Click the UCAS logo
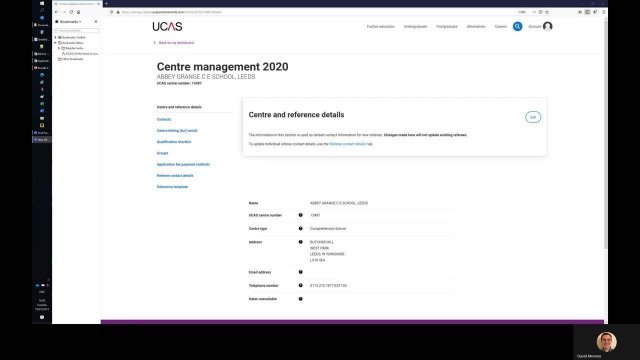The width and height of the screenshot is (640, 360). point(167,27)
